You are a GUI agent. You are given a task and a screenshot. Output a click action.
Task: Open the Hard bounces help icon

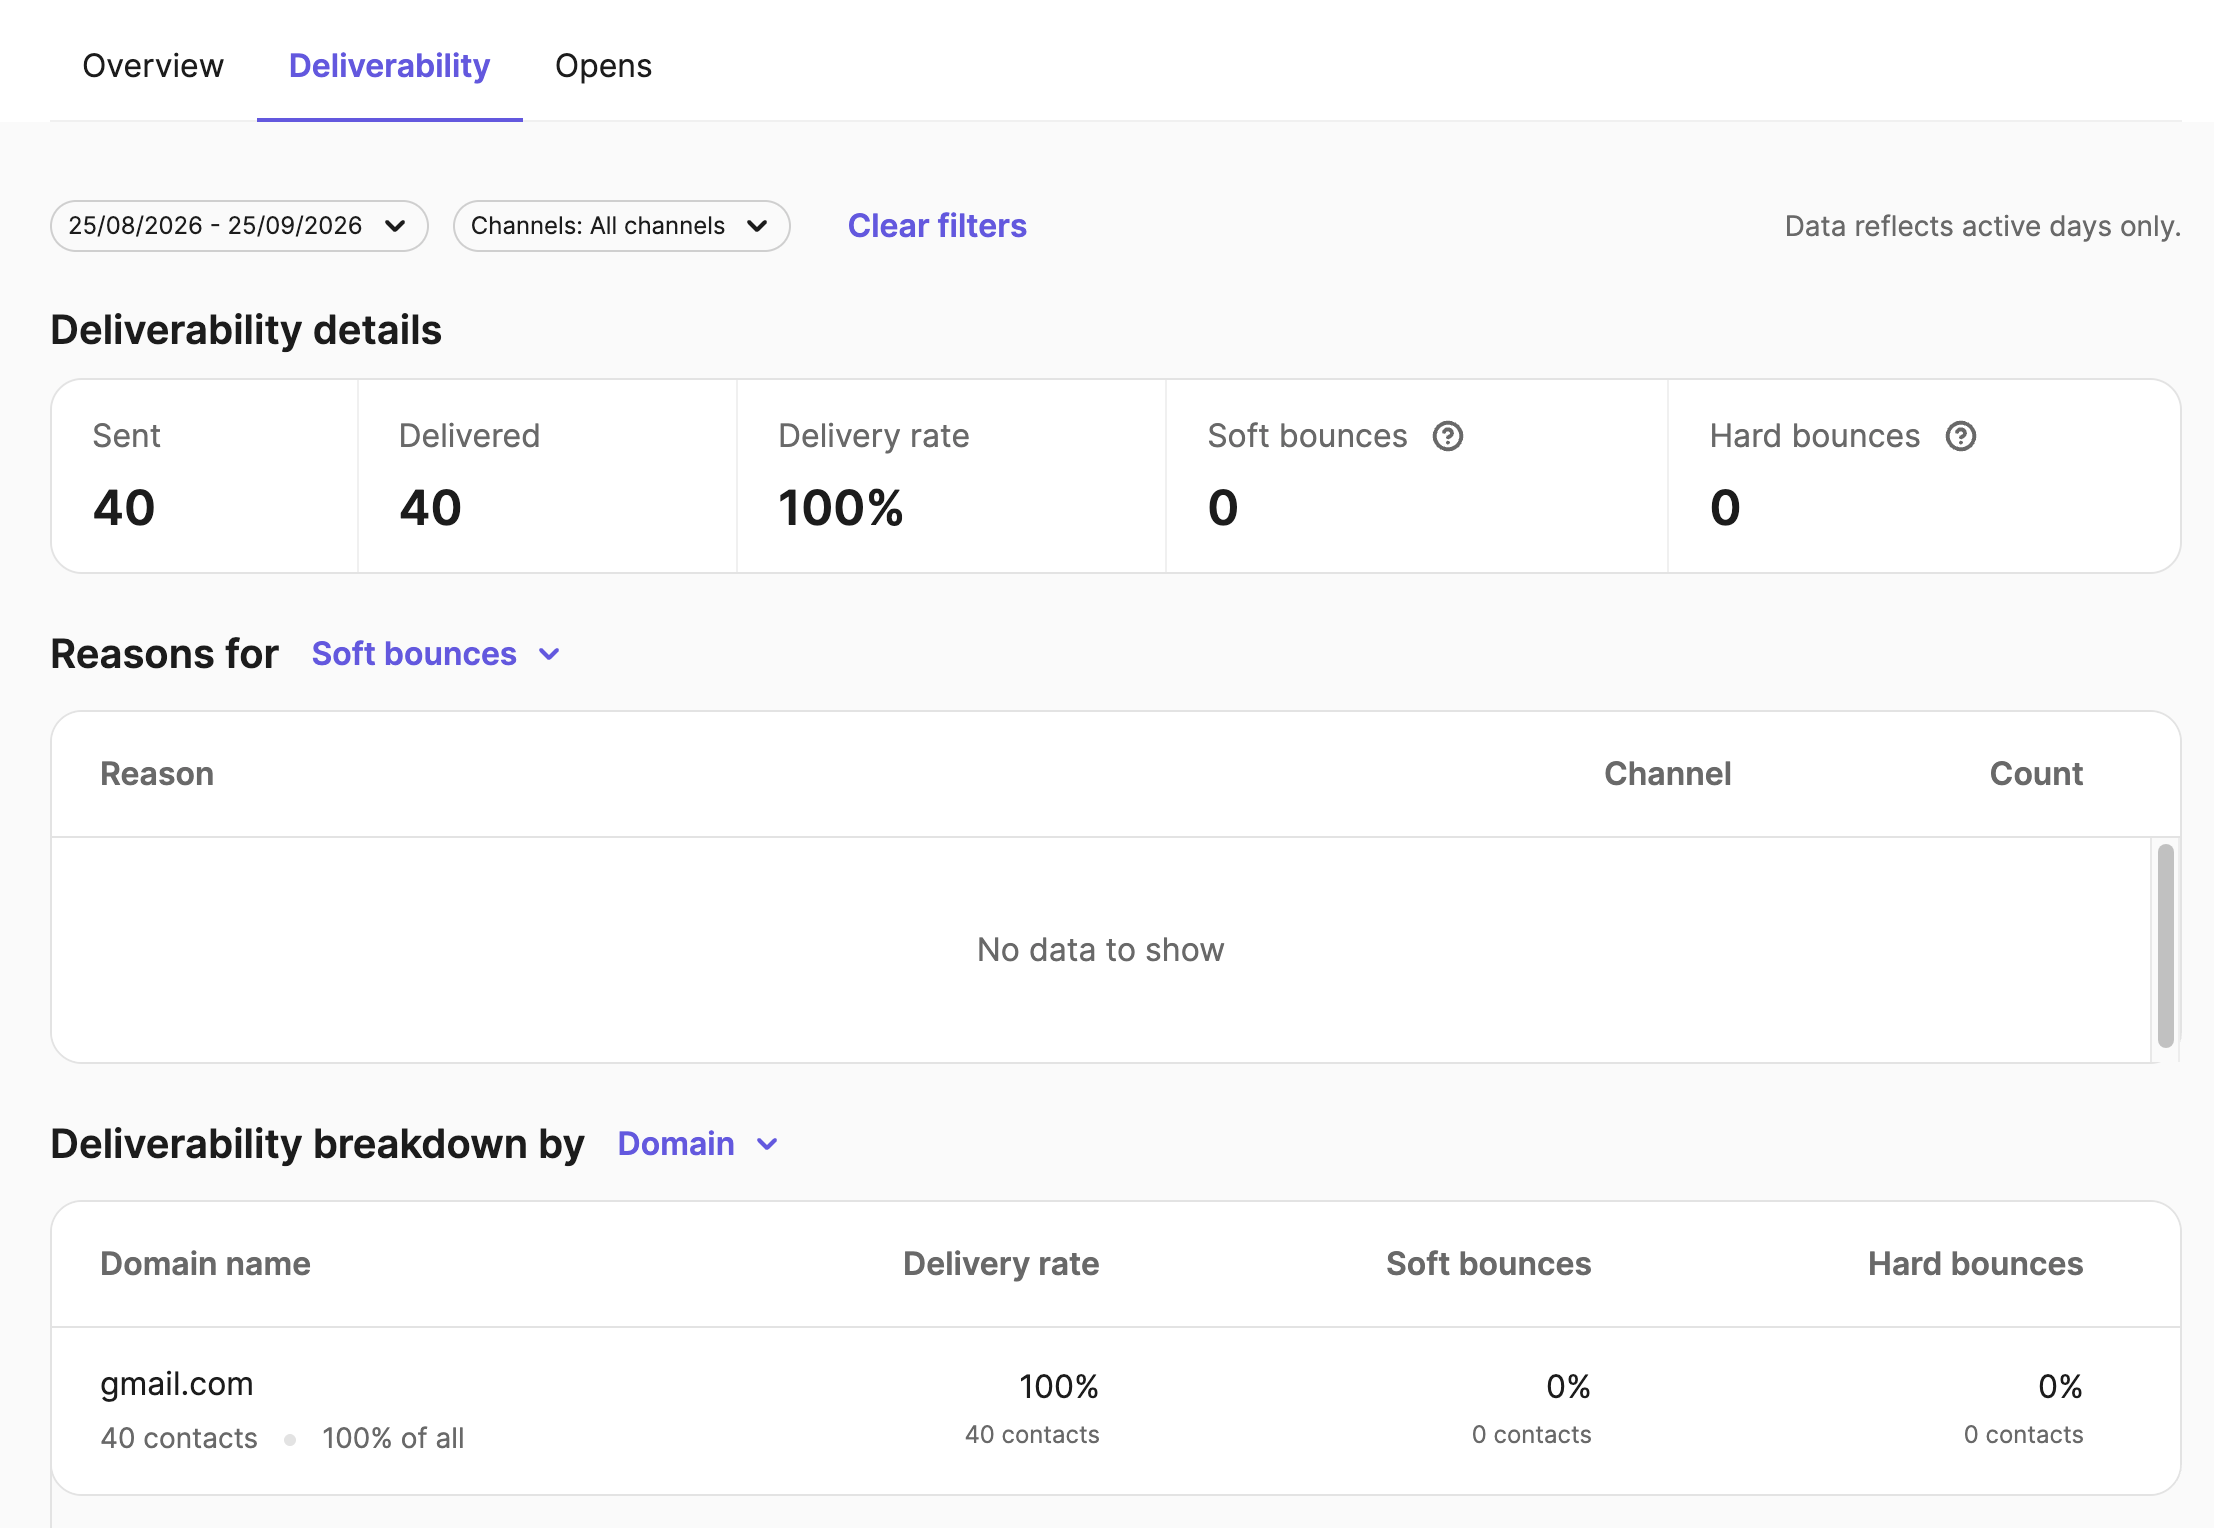(1960, 436)
